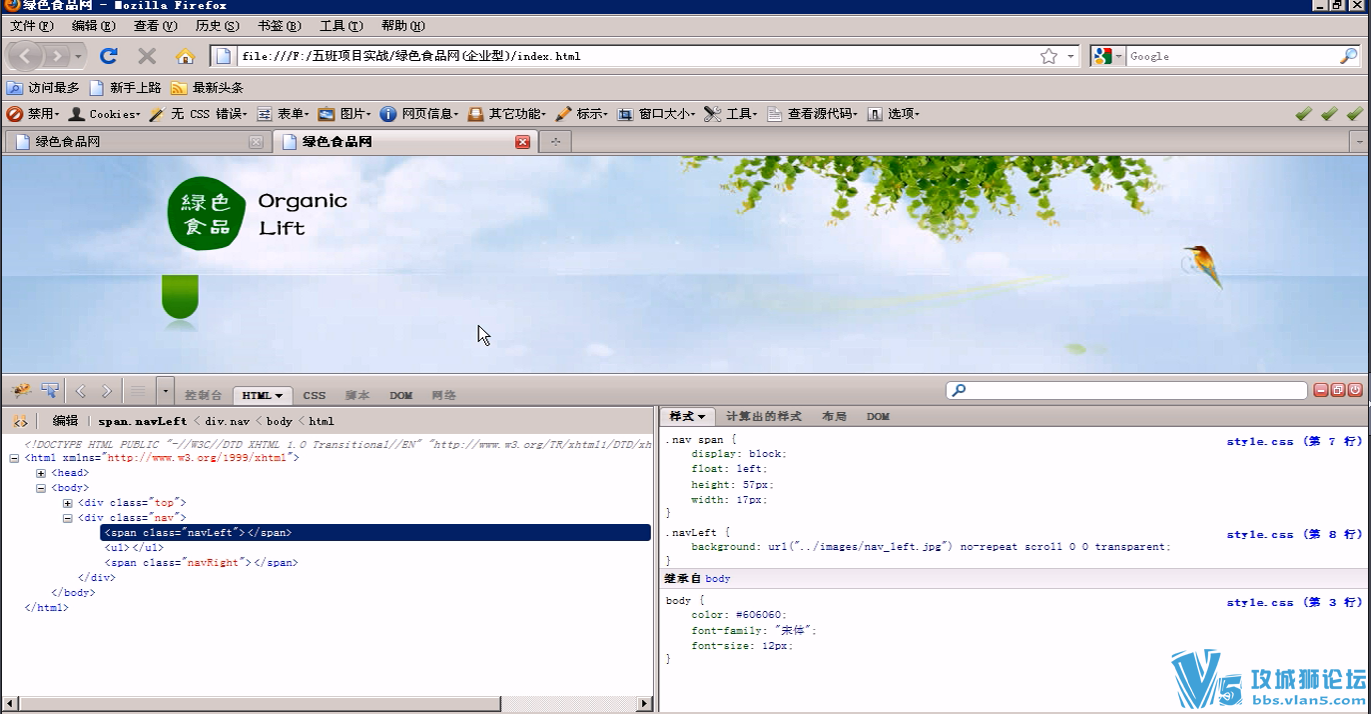Open the 选项 (Options) toolbar menu
The width and height of the screenshot is (1371, 714).
point(892,114)
